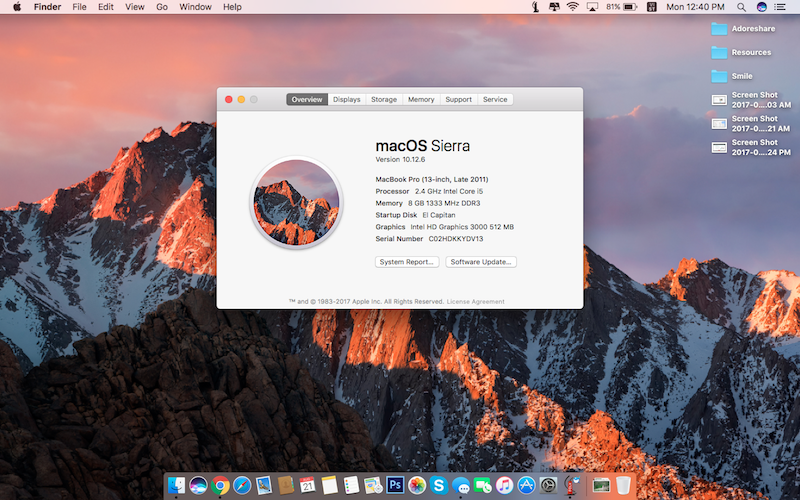
Task: Select the Memory tab
Action: coord(421,99)
